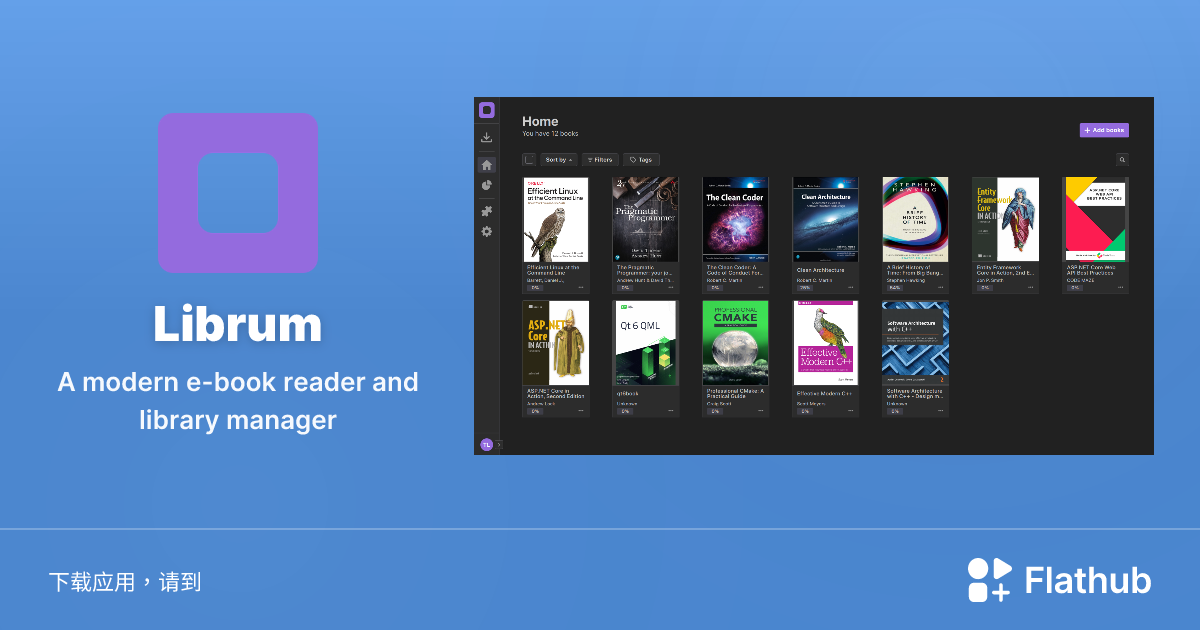Screen dimensions: 1200x630
Task: Open the downloads section in the sidebar
Action: pyautogui.click(x=487, y=136)
